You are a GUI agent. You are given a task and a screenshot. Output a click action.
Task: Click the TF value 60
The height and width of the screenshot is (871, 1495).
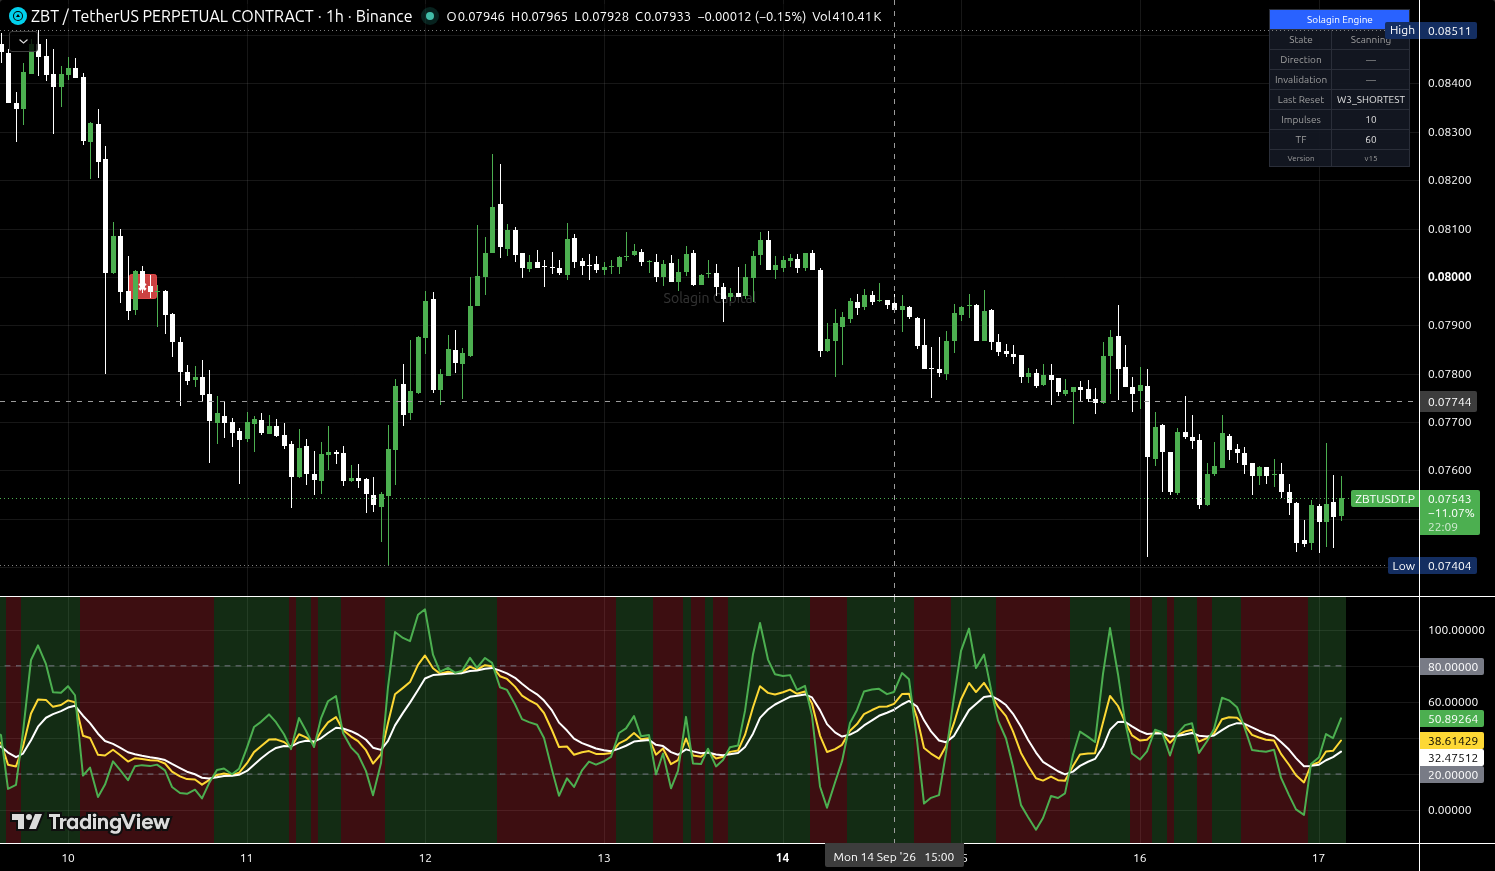1370,140
